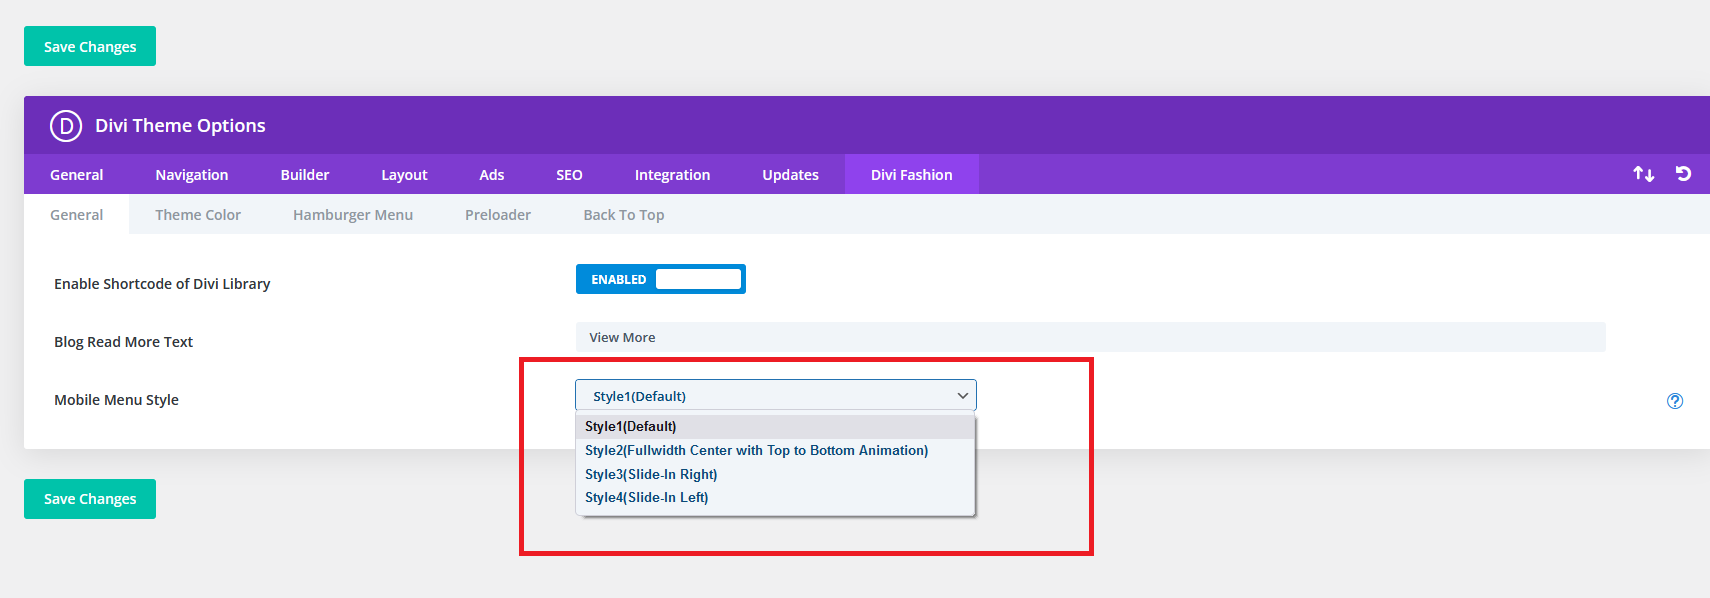Open the Integration tab
Viewport: 1710px width, 598px height.
pos(672,174)
